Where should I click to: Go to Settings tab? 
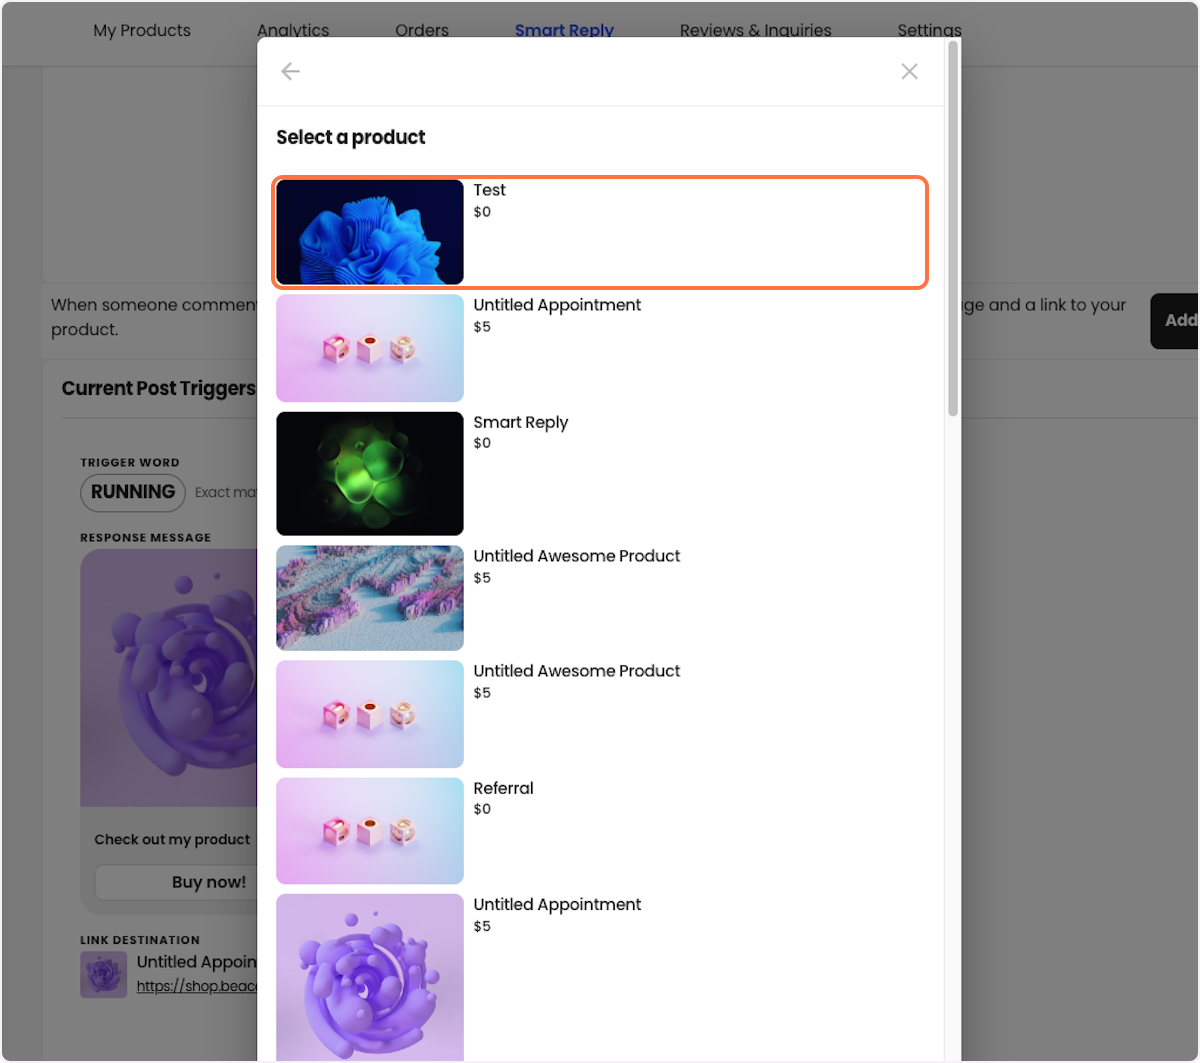(x=930, y=30)
